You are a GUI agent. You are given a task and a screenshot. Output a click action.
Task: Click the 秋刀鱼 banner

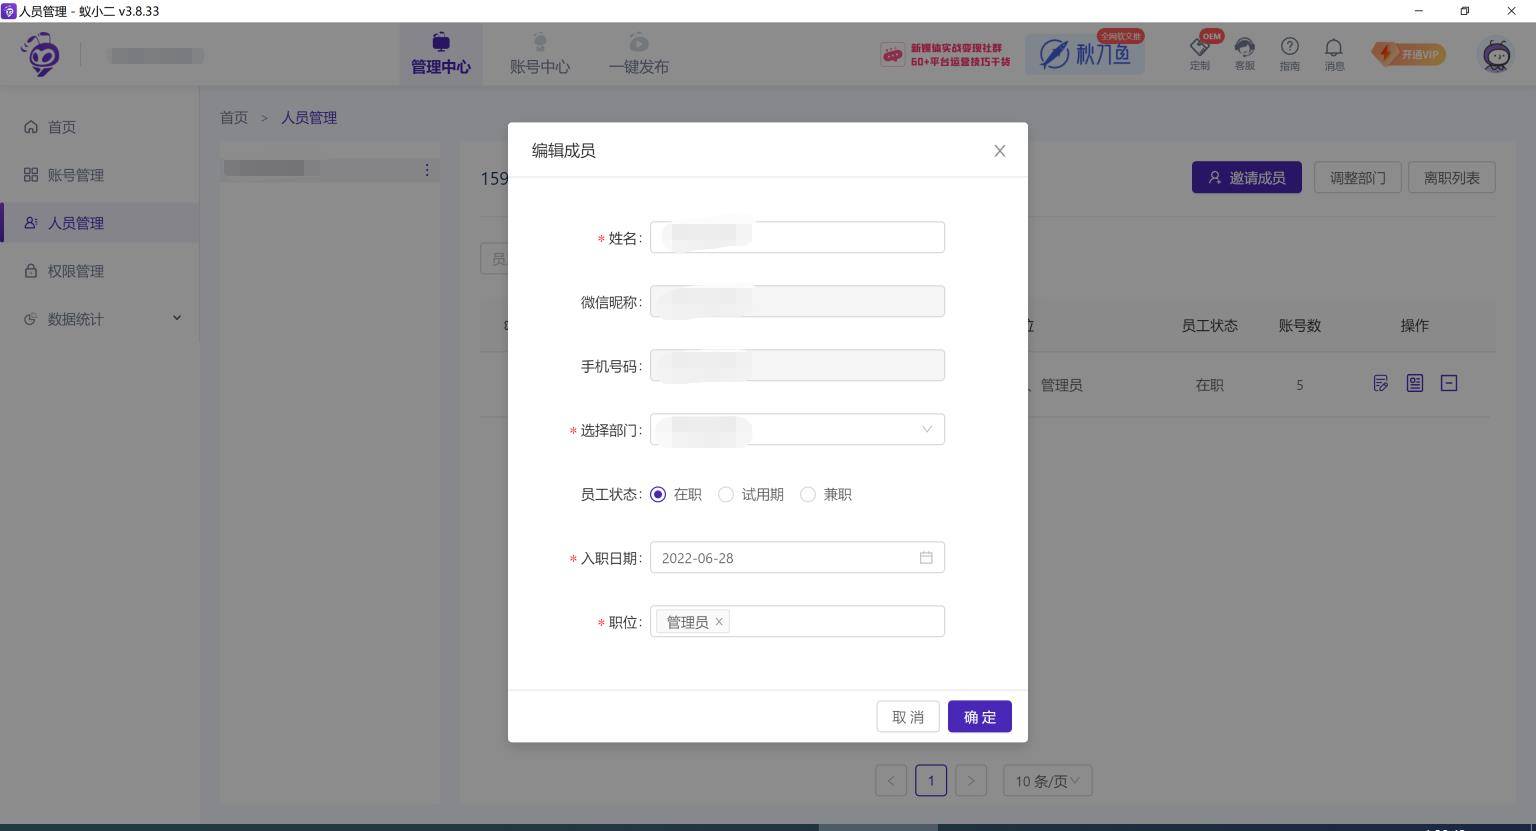tap(1085, 54)
